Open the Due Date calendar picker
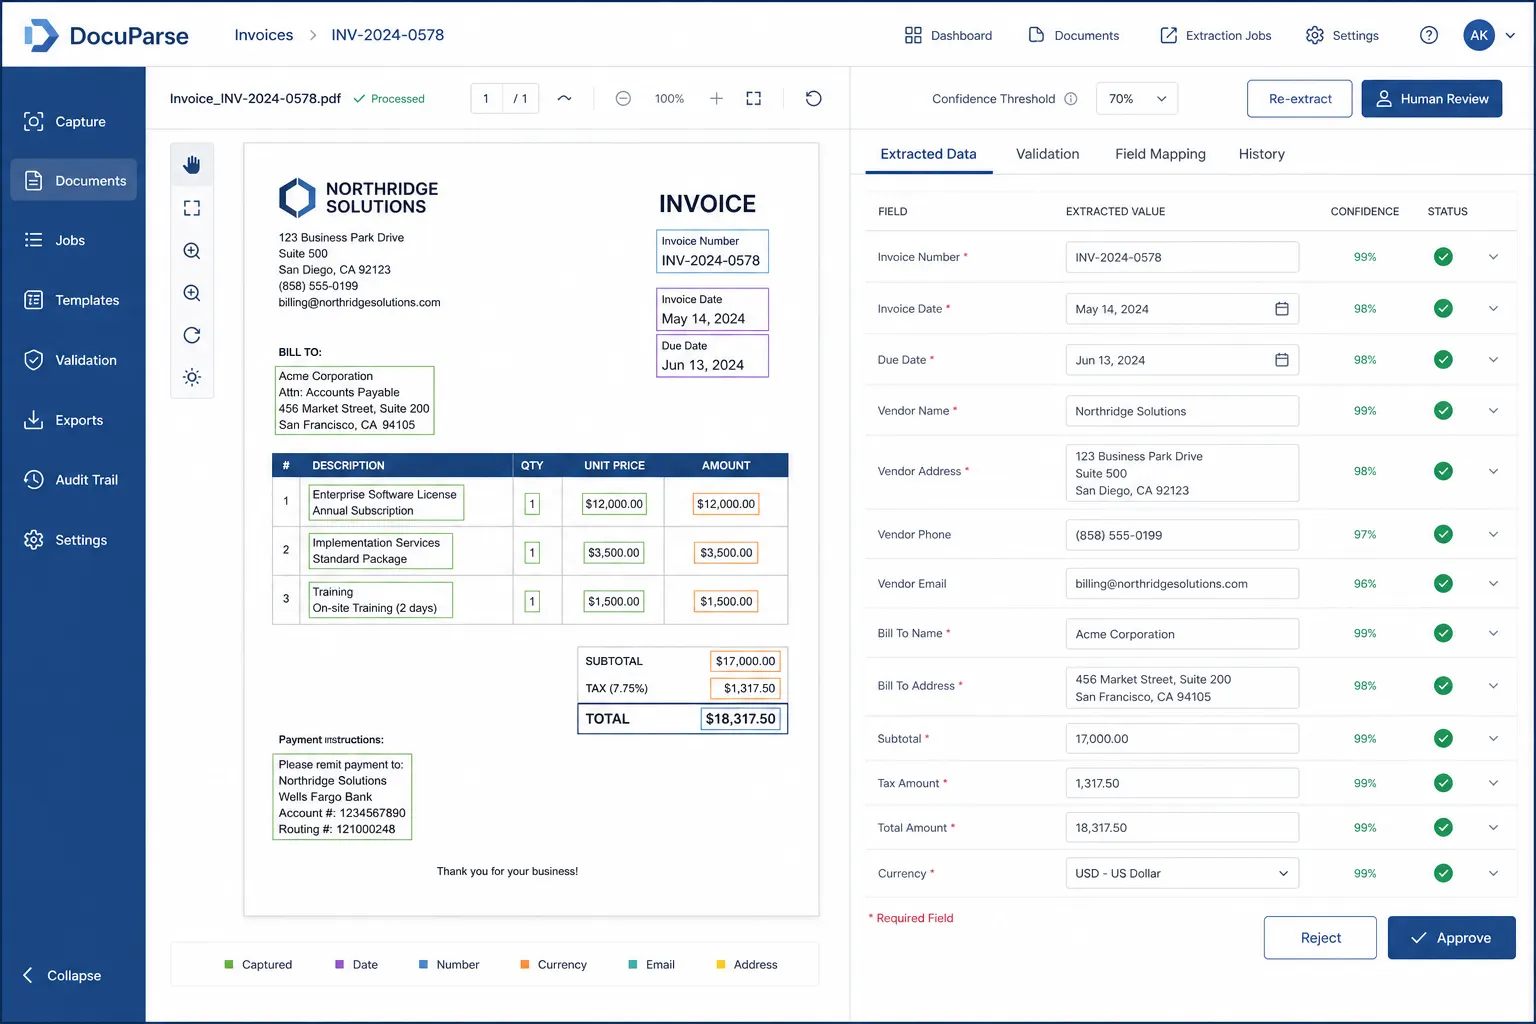The image size is (1536, 1024). pos(1282,360)
